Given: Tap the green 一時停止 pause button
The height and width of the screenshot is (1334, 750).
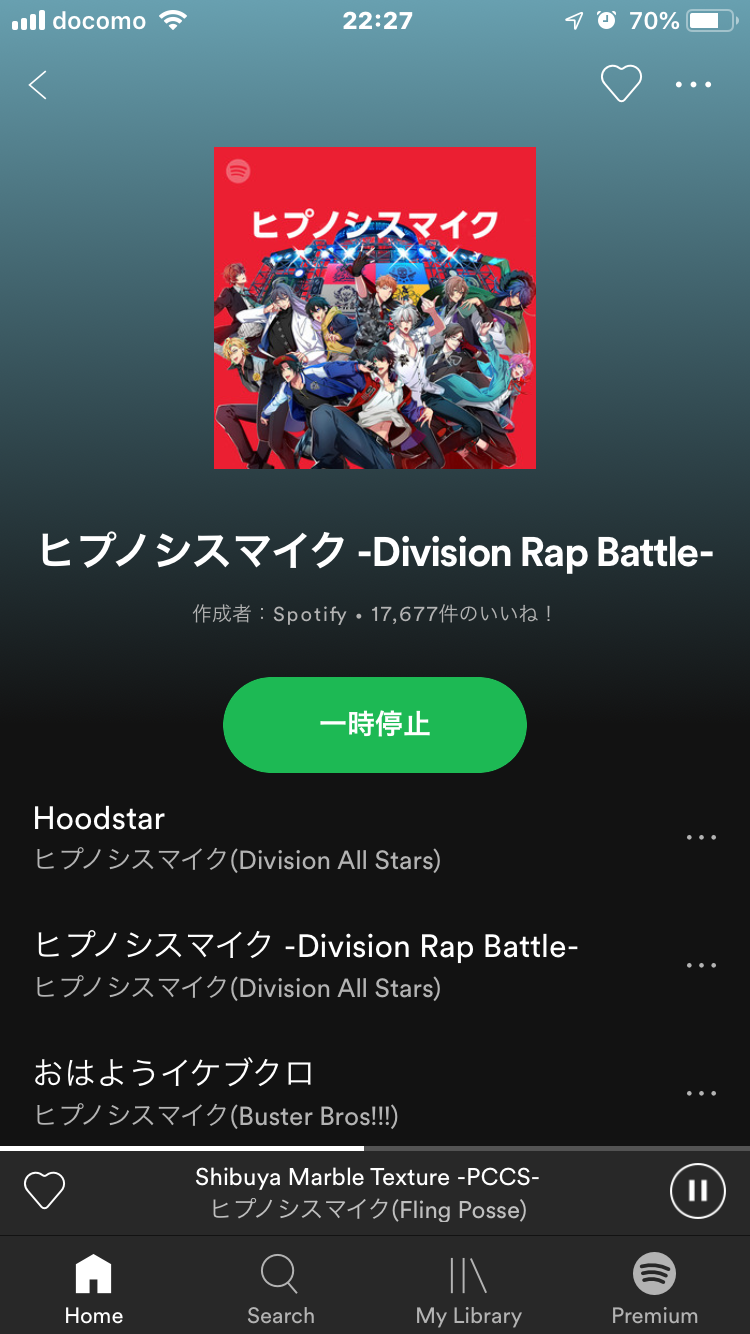Looking at the screenshot, I should tap(375, 724).
